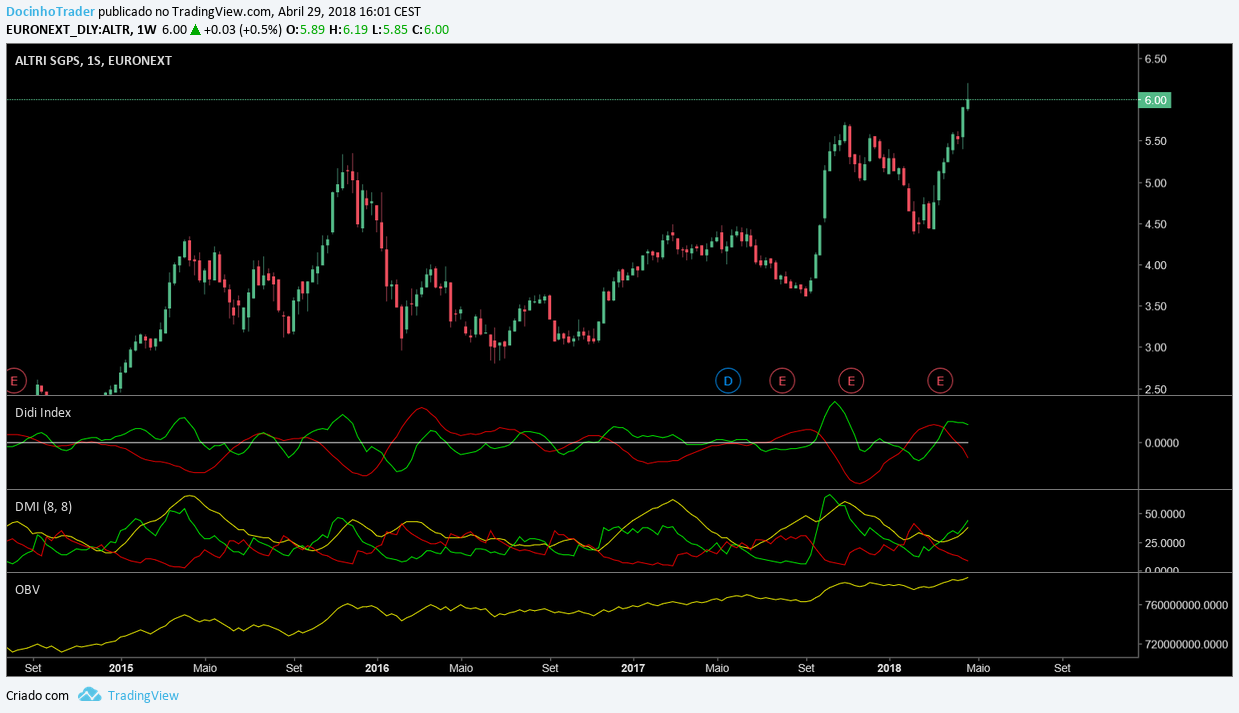Screen dimensions: 1239x713
Task: Click the E earnings marker under 2018
Action: (x=940, y=380)
